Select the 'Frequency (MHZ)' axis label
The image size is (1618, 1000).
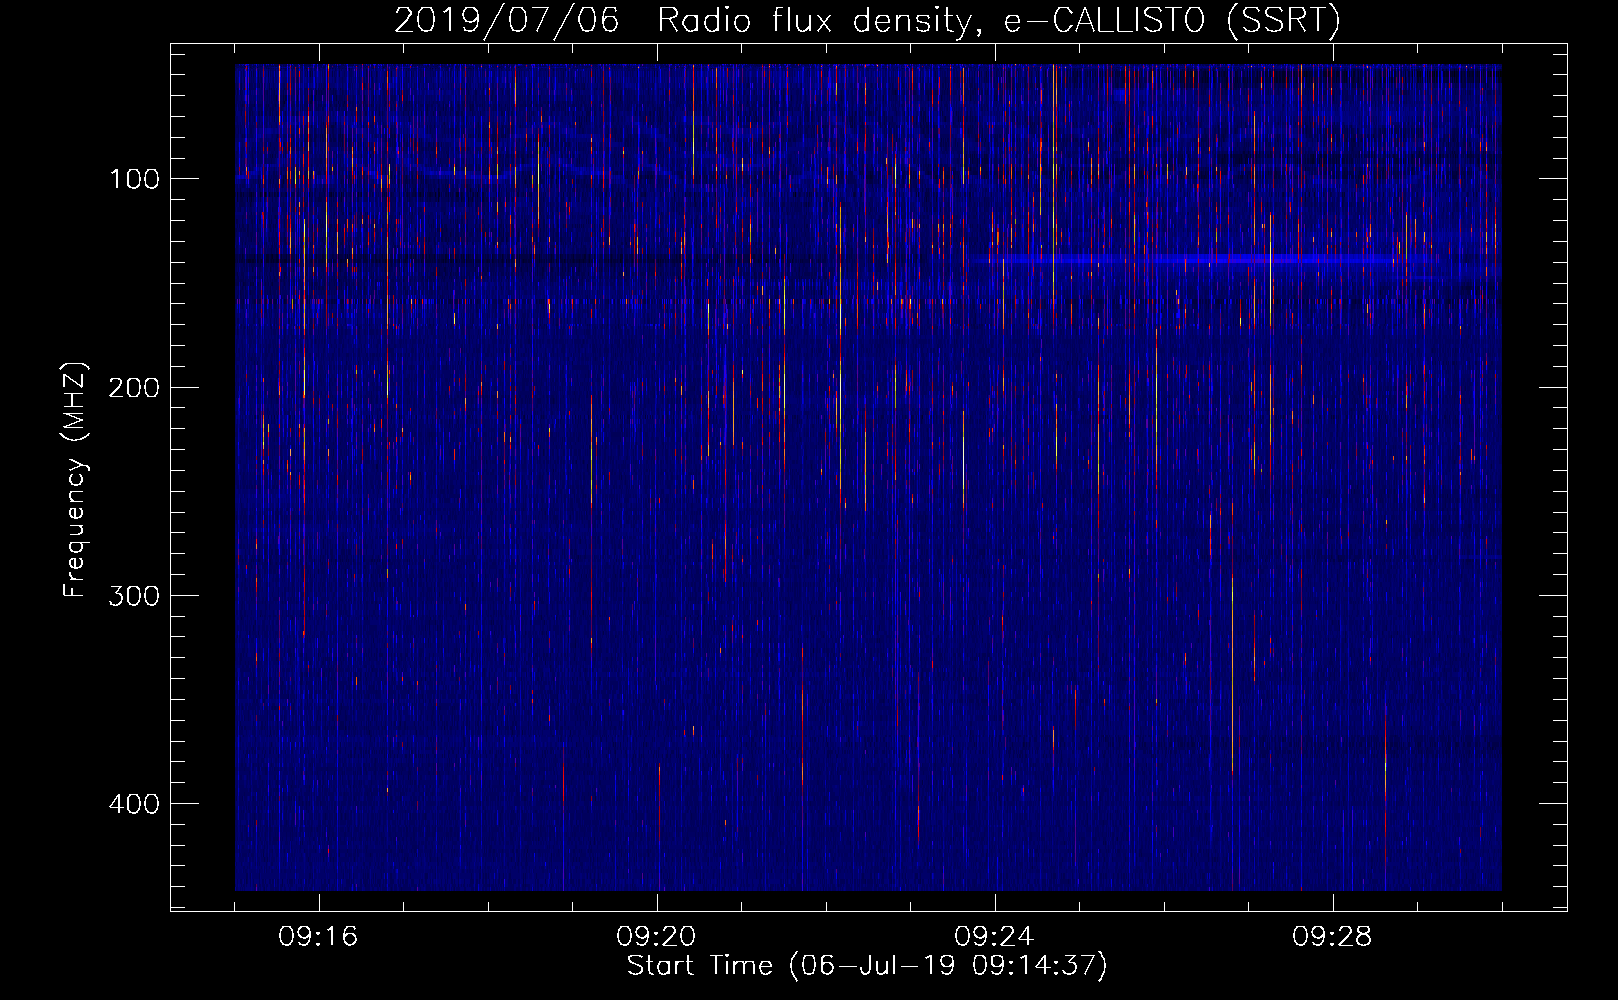coord(75,480)
